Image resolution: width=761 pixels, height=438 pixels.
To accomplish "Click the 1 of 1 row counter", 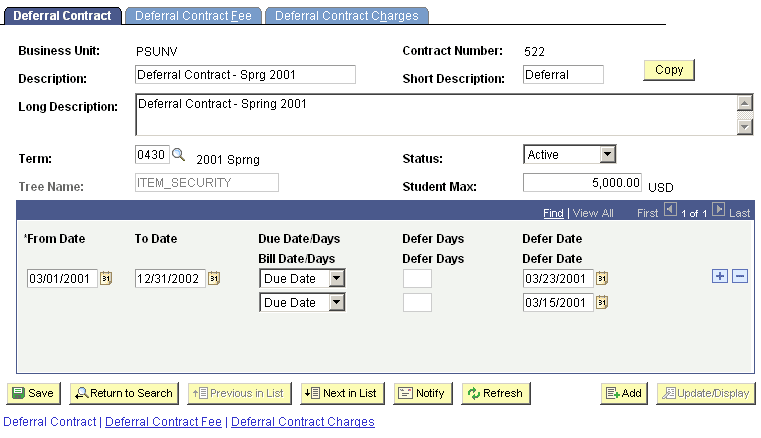I will tap(694, 213).
